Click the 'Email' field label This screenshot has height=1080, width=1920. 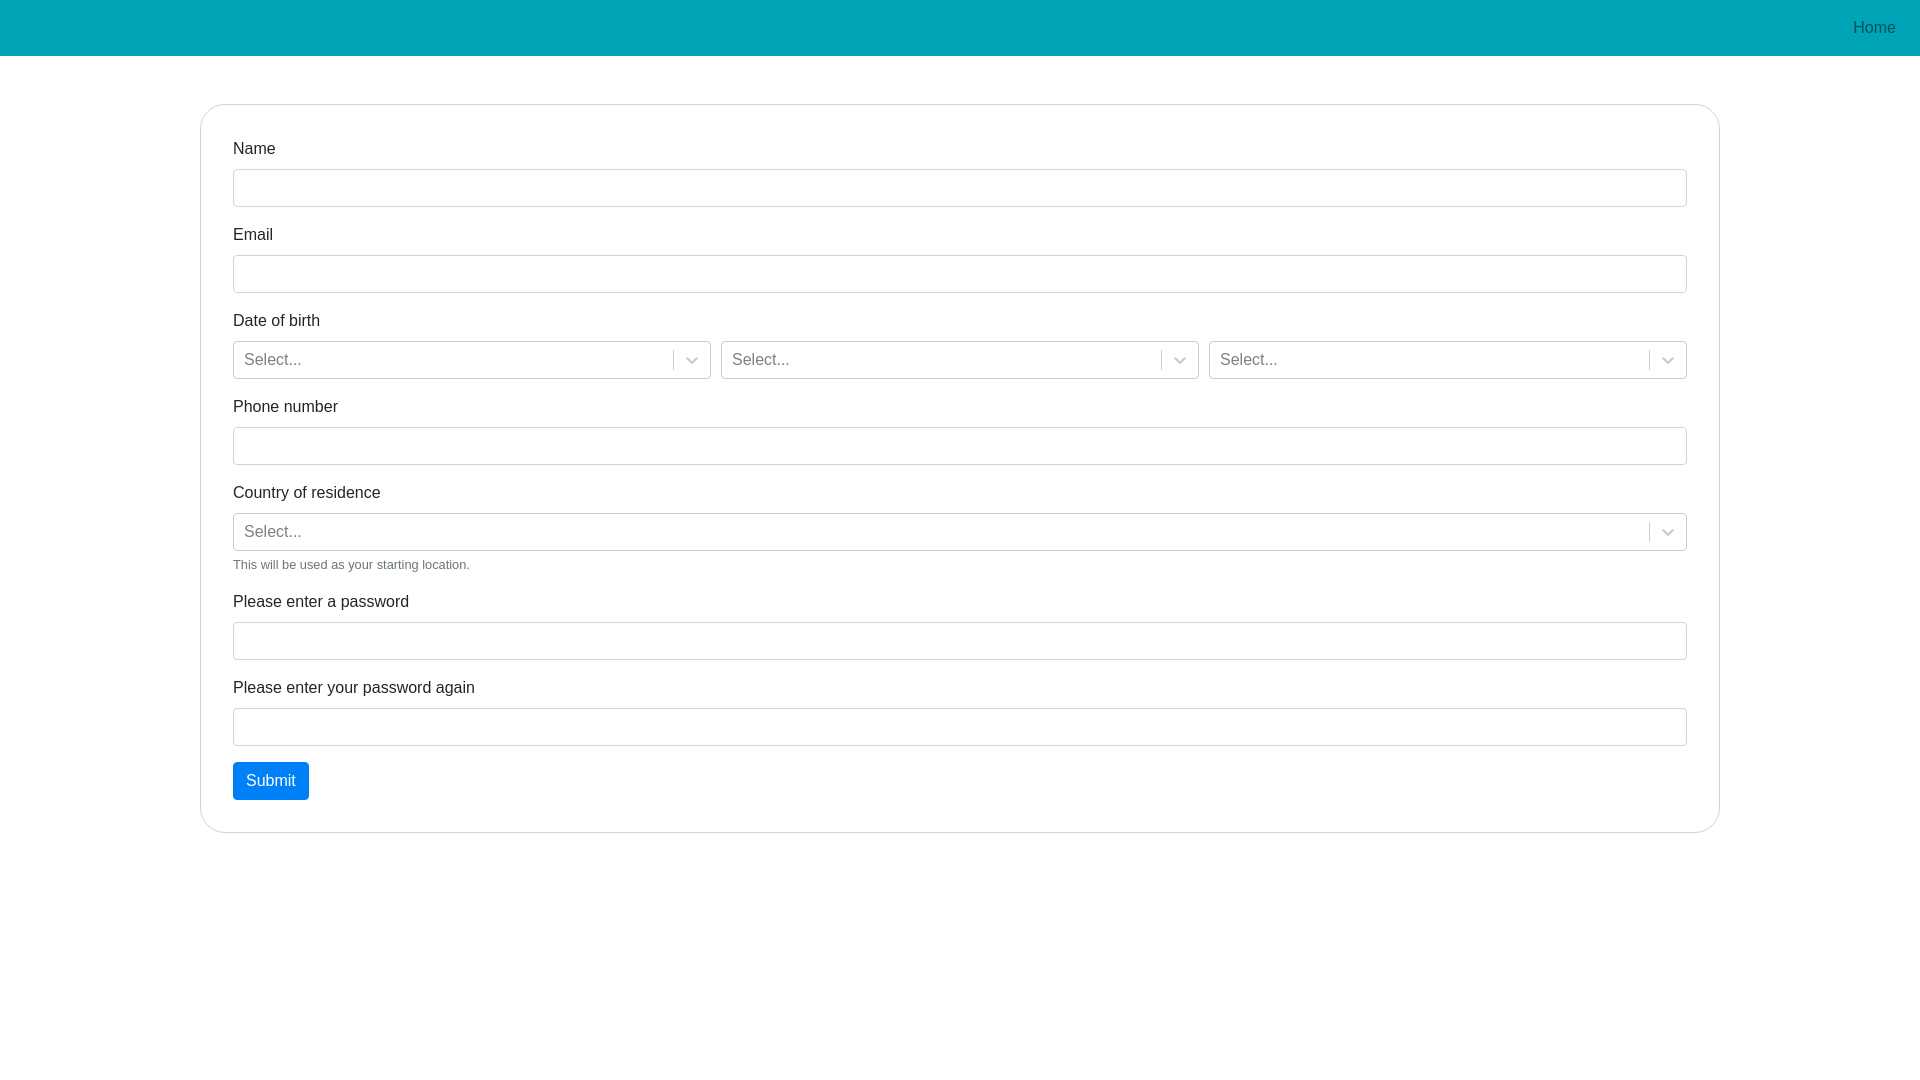(253, 235)
